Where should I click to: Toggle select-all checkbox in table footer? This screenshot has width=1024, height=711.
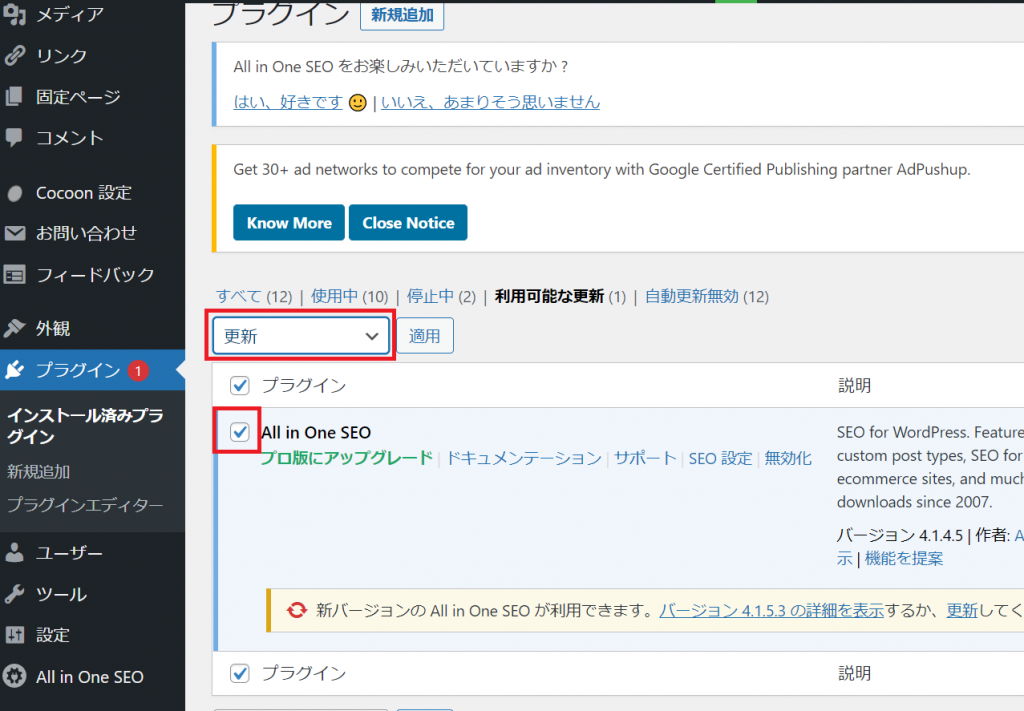coord(240,673)
